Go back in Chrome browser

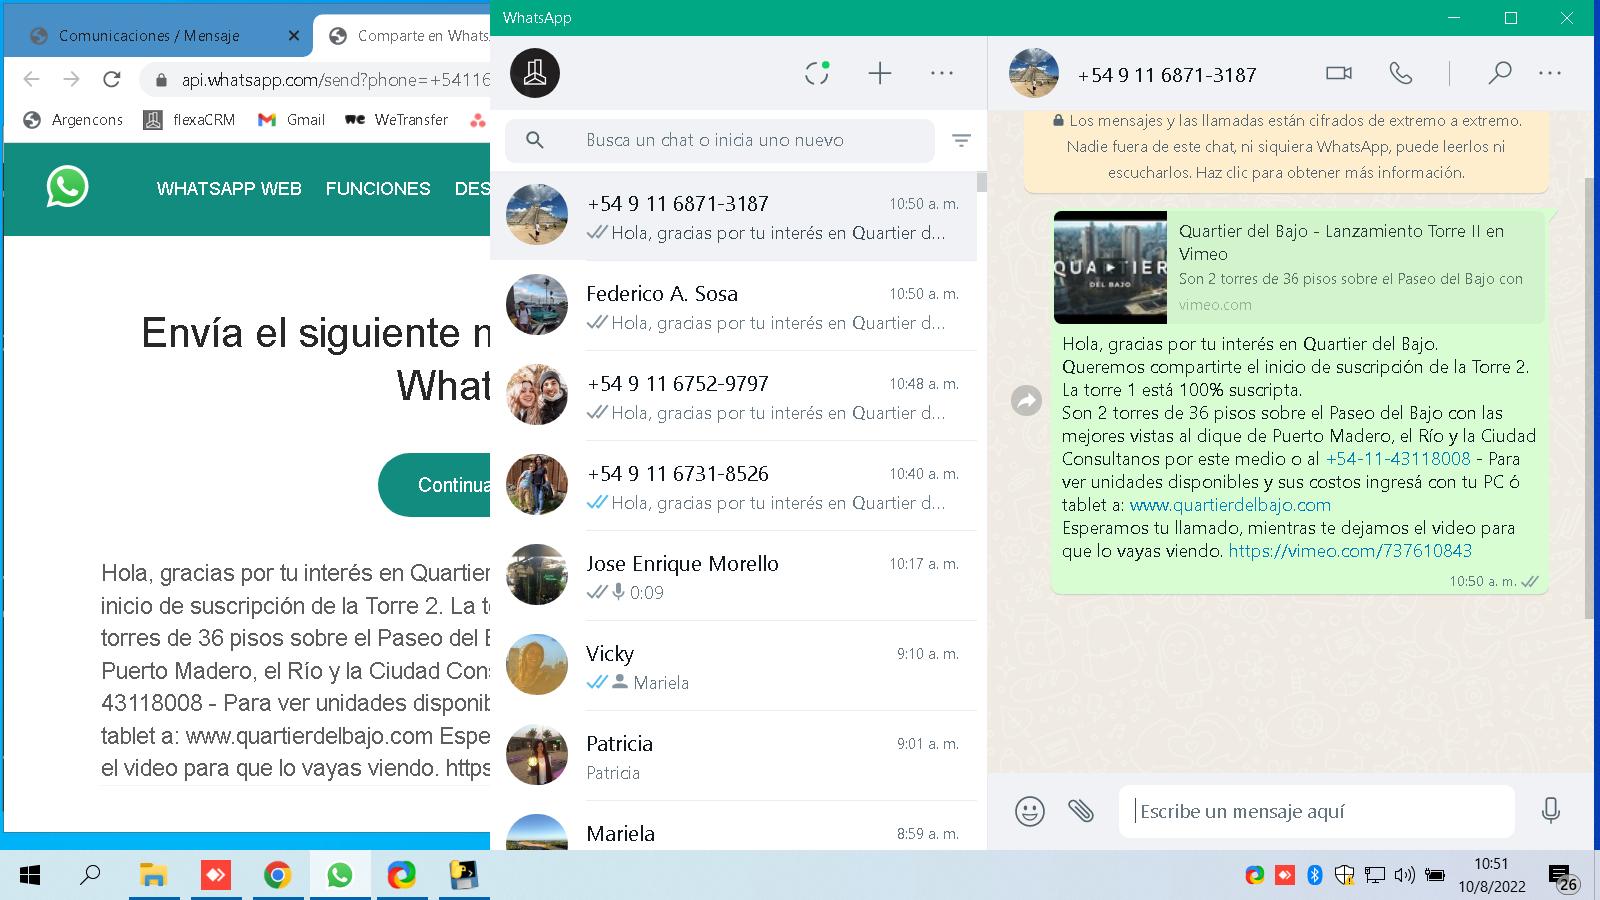[x=32, y=79]
